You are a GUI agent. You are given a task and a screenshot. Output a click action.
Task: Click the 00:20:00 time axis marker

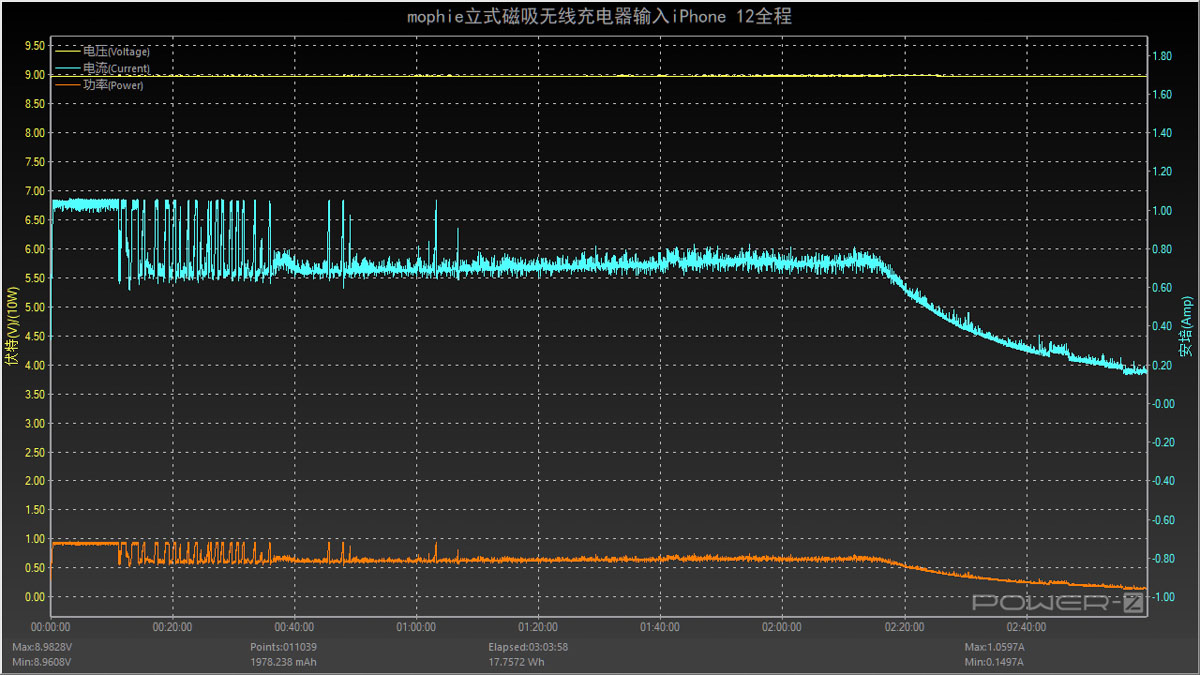(172, 627)
